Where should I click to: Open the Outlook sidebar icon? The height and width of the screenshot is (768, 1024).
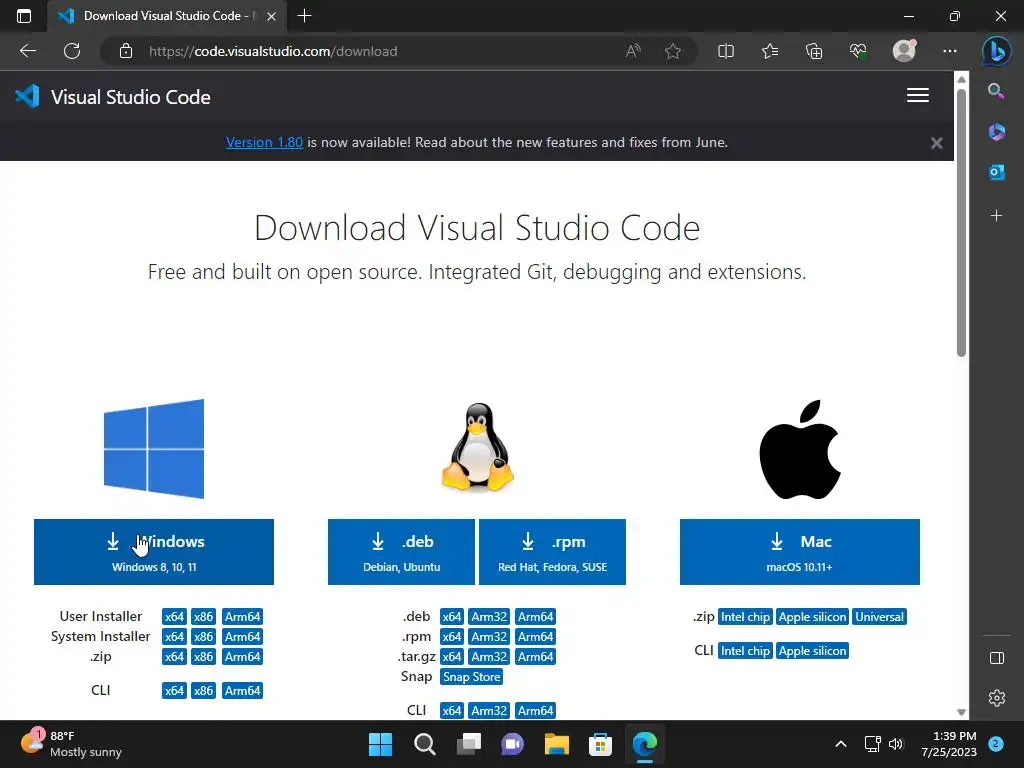click(997, 172)
